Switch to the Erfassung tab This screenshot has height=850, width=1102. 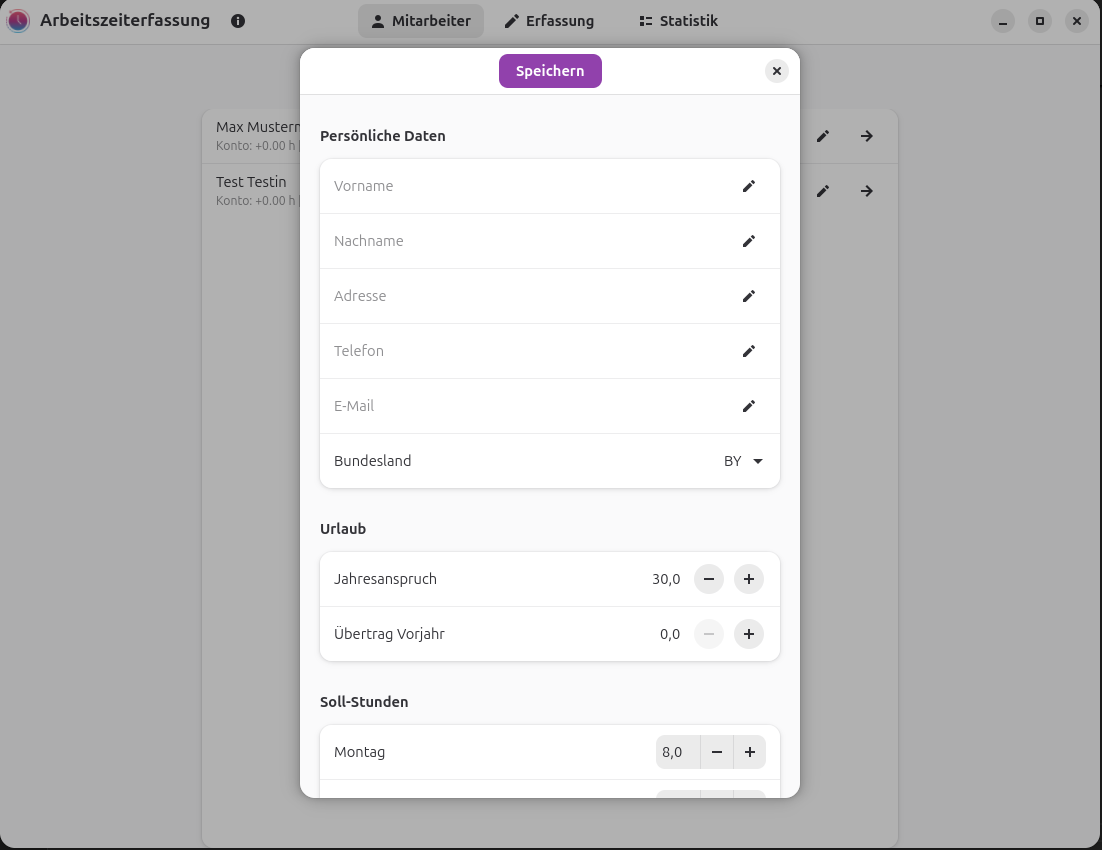(x=549, y=21)
